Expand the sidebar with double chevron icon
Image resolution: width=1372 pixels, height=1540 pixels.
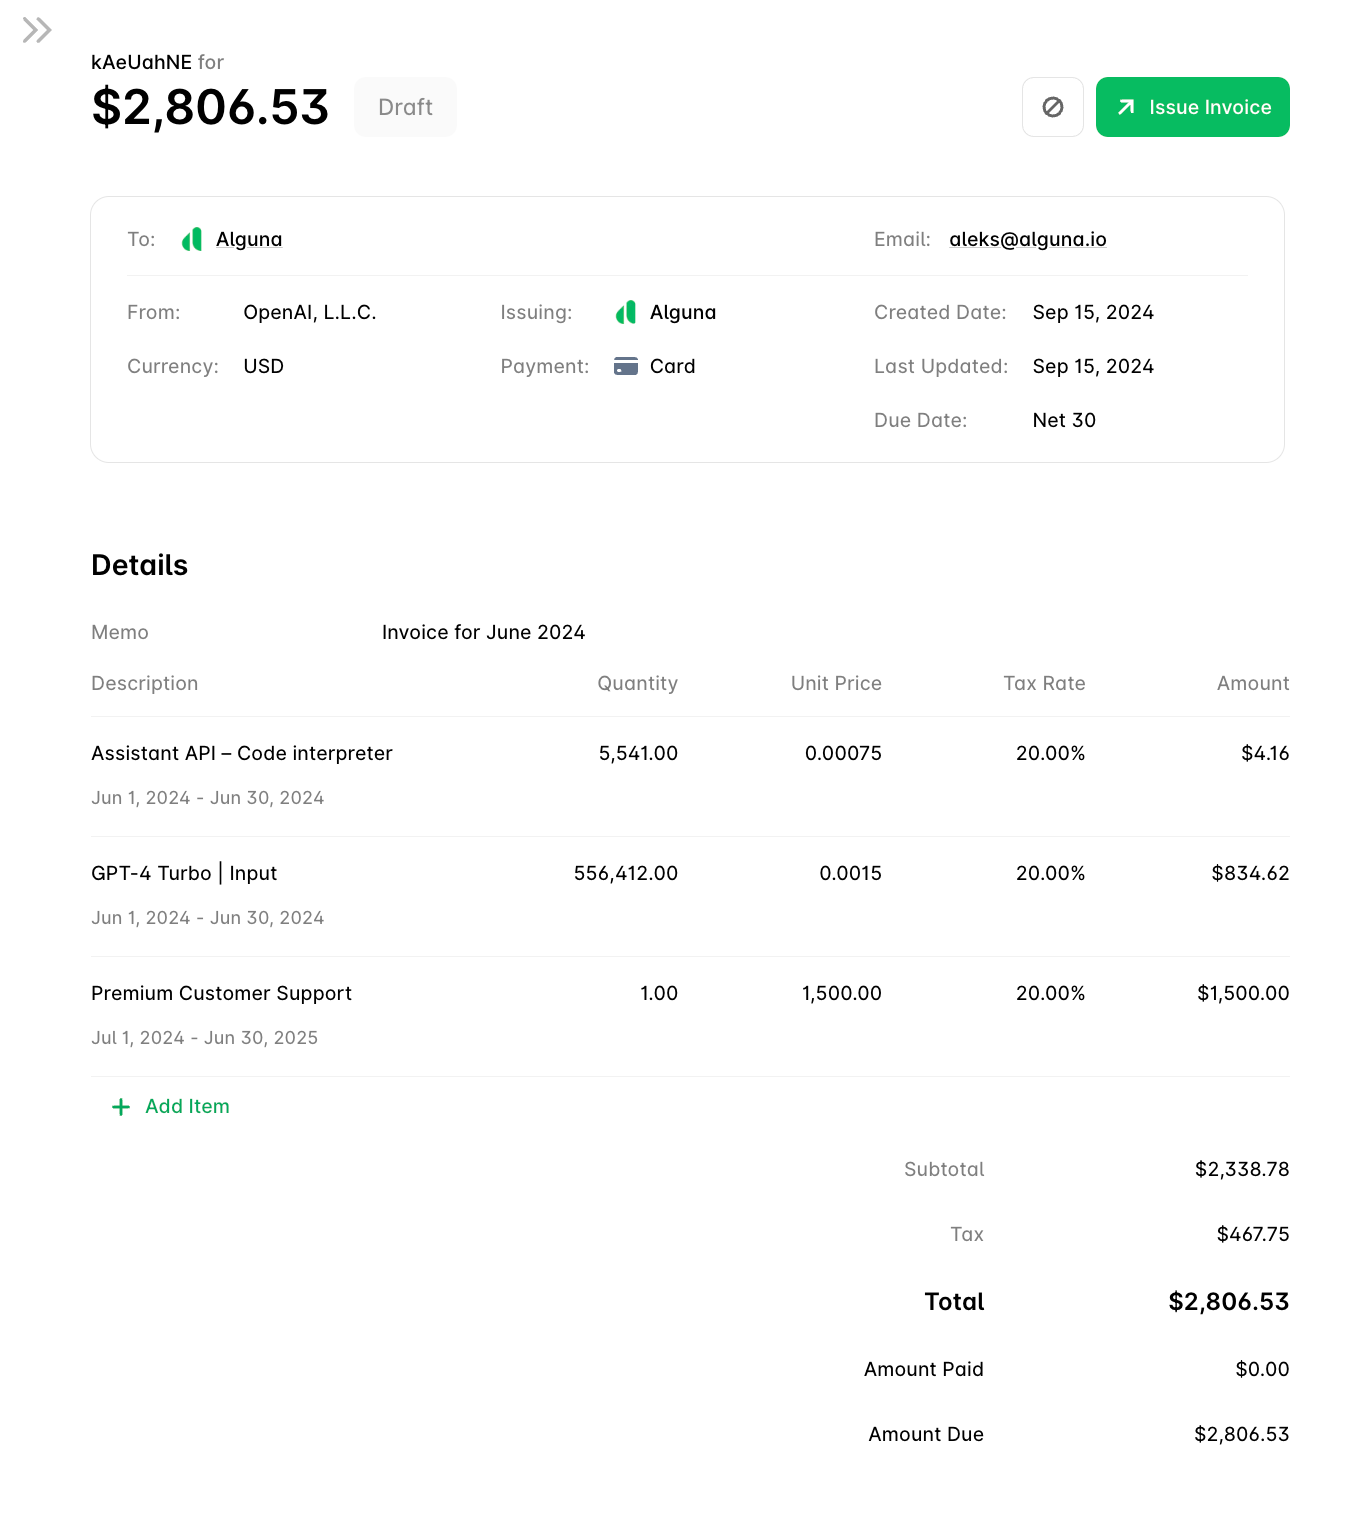[x=37, y=30]
